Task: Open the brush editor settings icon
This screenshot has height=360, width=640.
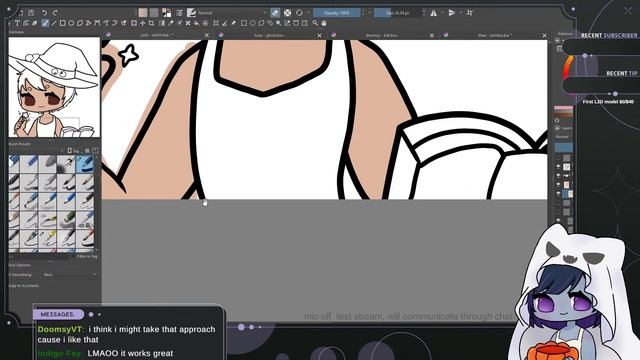Action: pyautogui.click(x=179, y=13)
